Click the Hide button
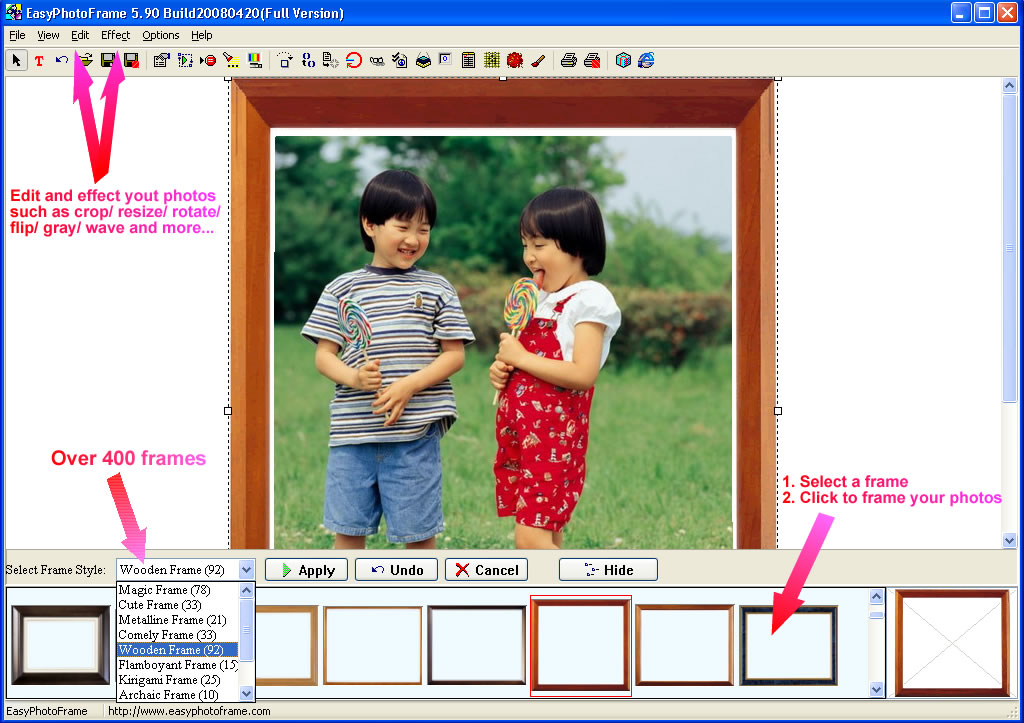This screenshot has height=723, width=1024. [x=607, y=569]
